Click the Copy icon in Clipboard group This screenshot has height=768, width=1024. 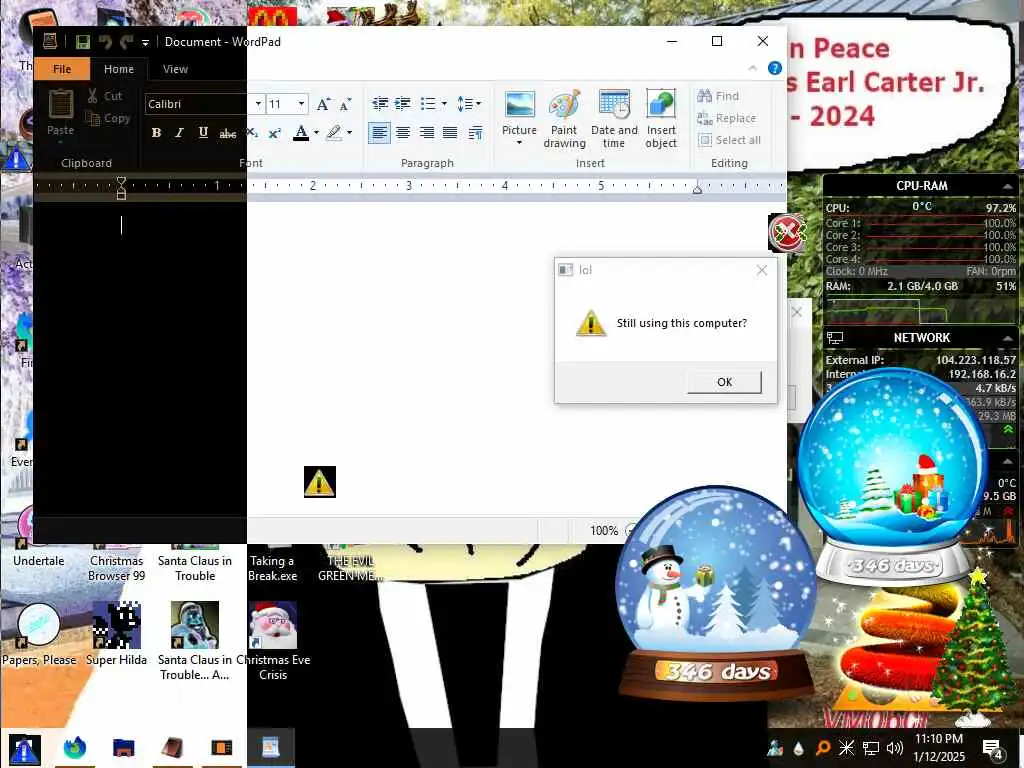click(93, 118)
